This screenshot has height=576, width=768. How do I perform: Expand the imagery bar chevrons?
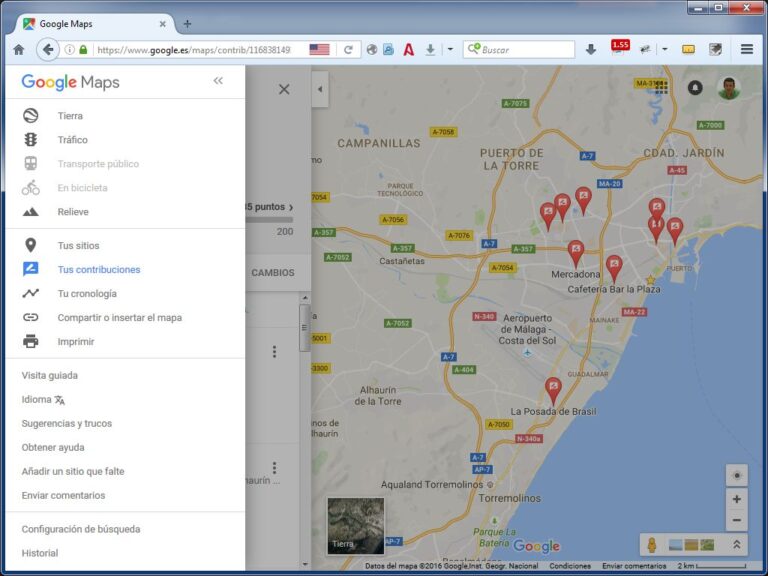point(736,544)
